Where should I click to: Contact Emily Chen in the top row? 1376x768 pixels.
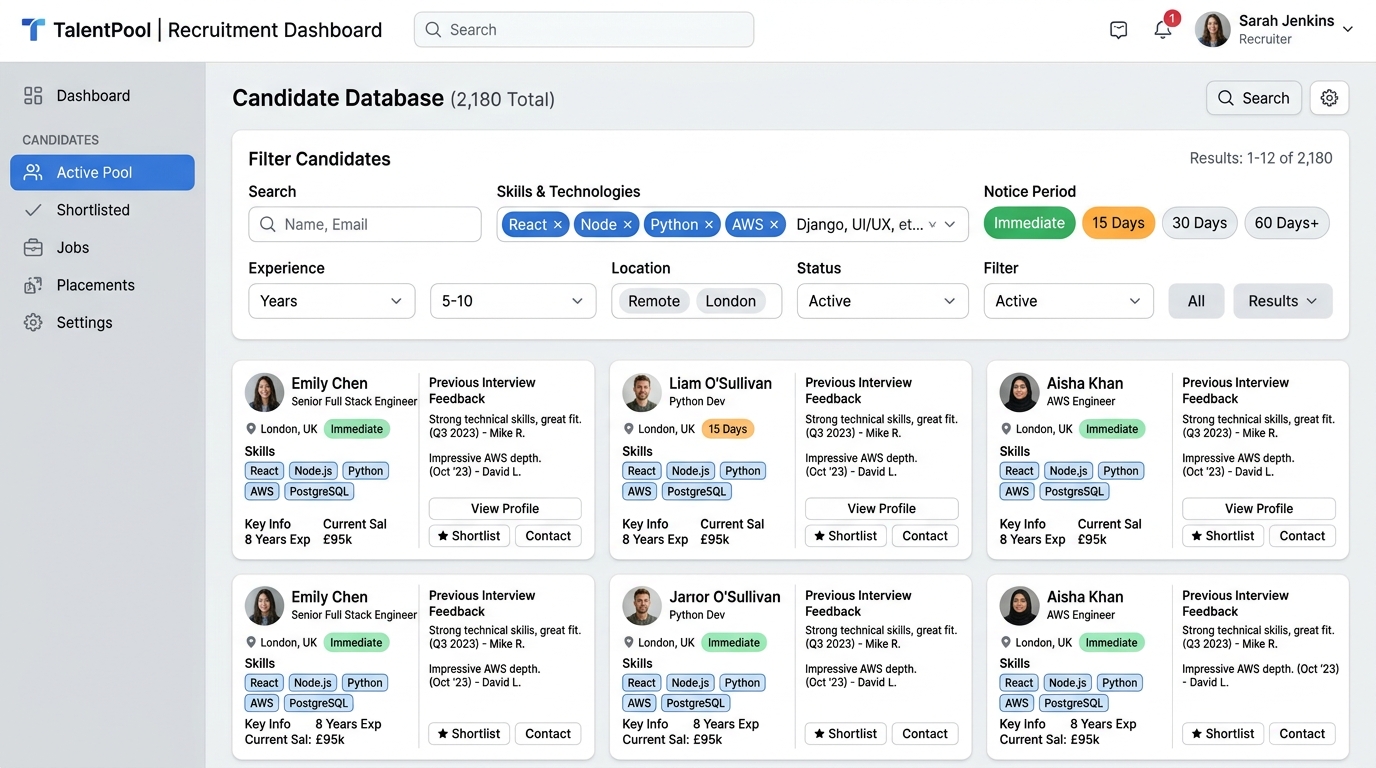(548, 536)
